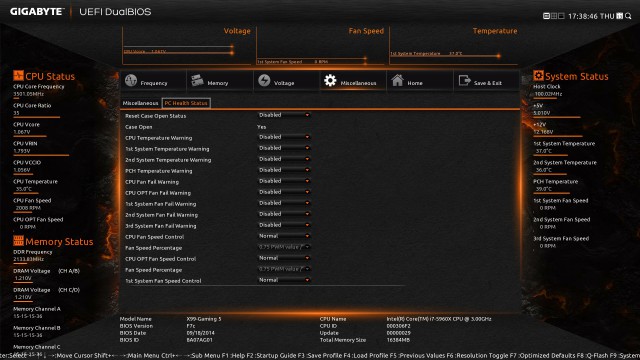Go to the Home menu label
Screen dimensions: 640x360
pos(415,83)
